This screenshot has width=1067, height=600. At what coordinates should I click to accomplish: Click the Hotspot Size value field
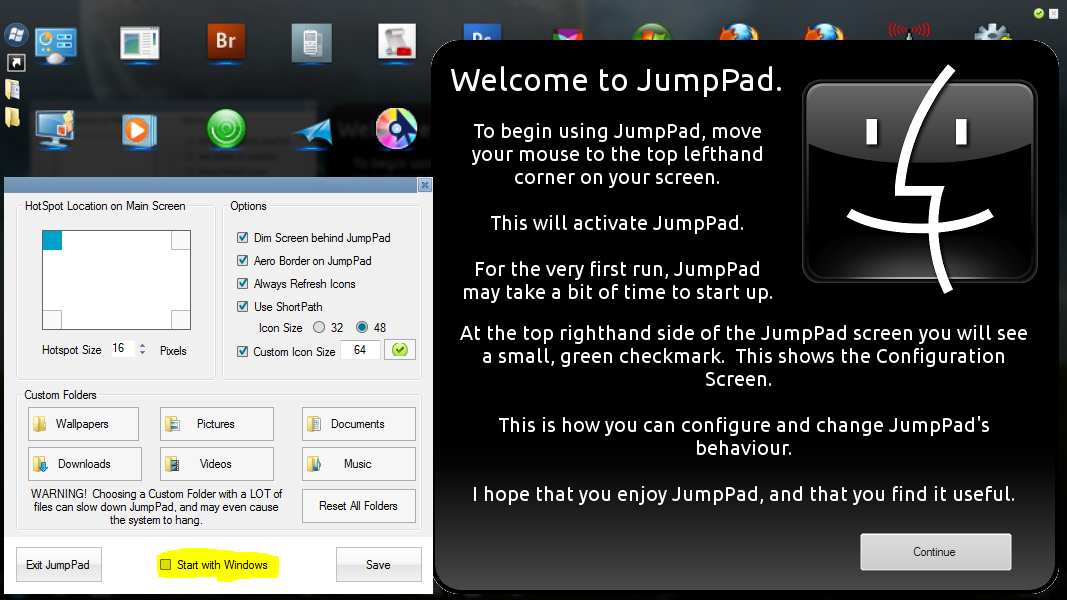[x=123, y=349]
